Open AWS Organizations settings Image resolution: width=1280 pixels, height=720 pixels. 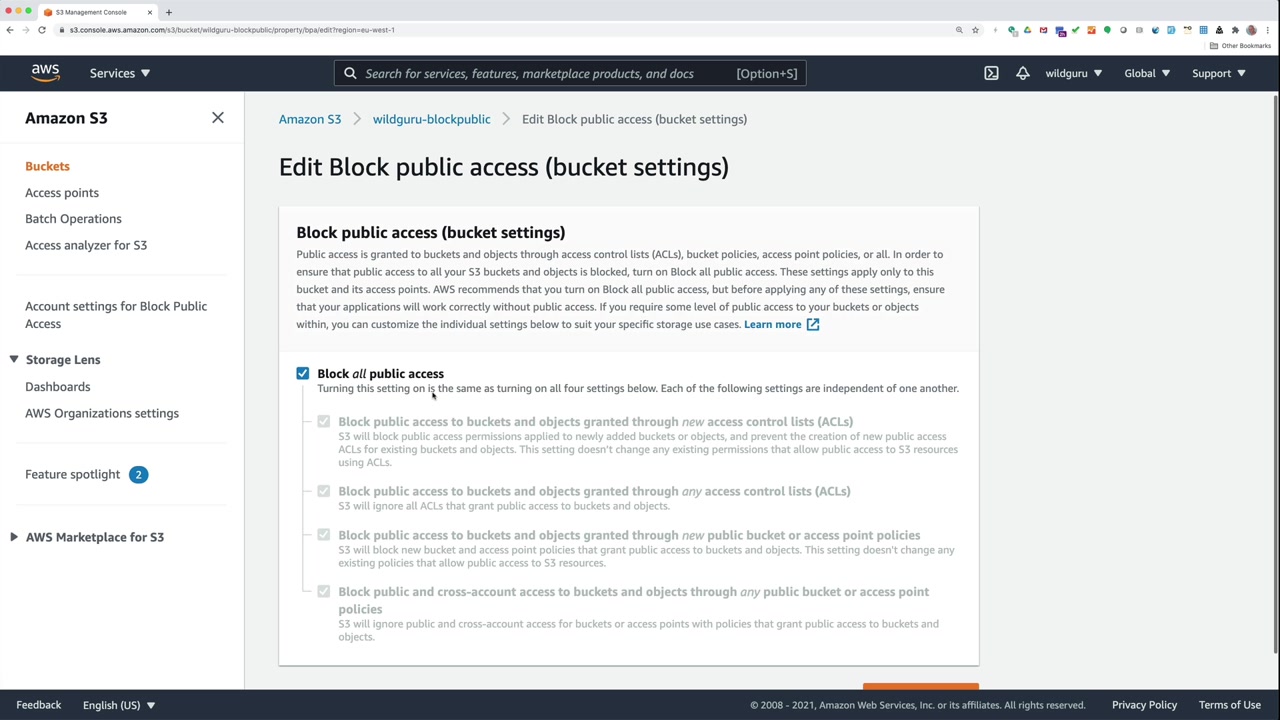[102, 413]
